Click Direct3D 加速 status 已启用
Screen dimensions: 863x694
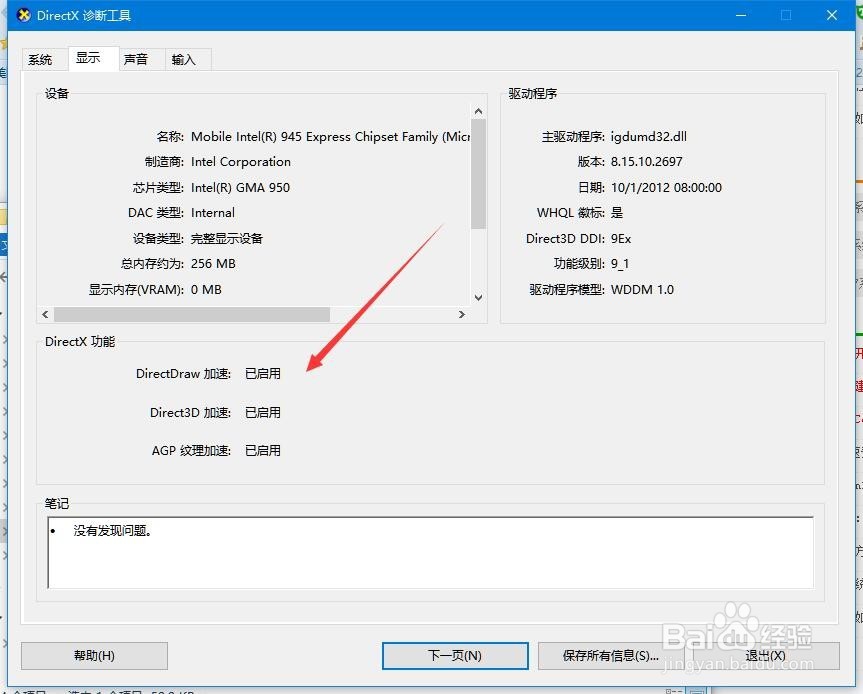coord(263,412)
